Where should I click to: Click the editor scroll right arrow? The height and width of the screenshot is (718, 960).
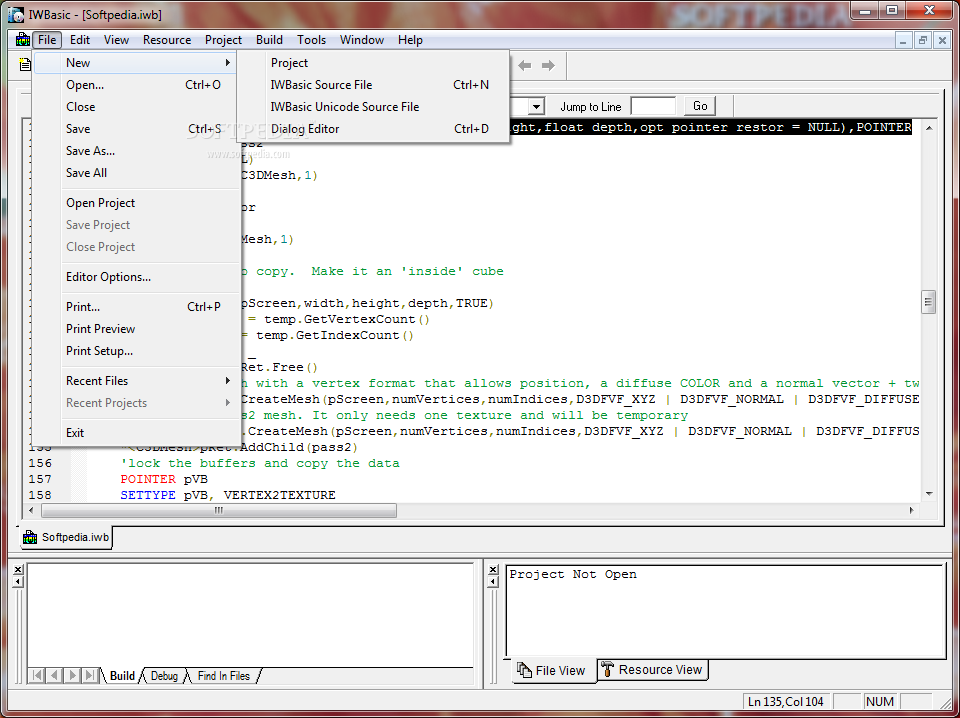click(x=912, y=510)
